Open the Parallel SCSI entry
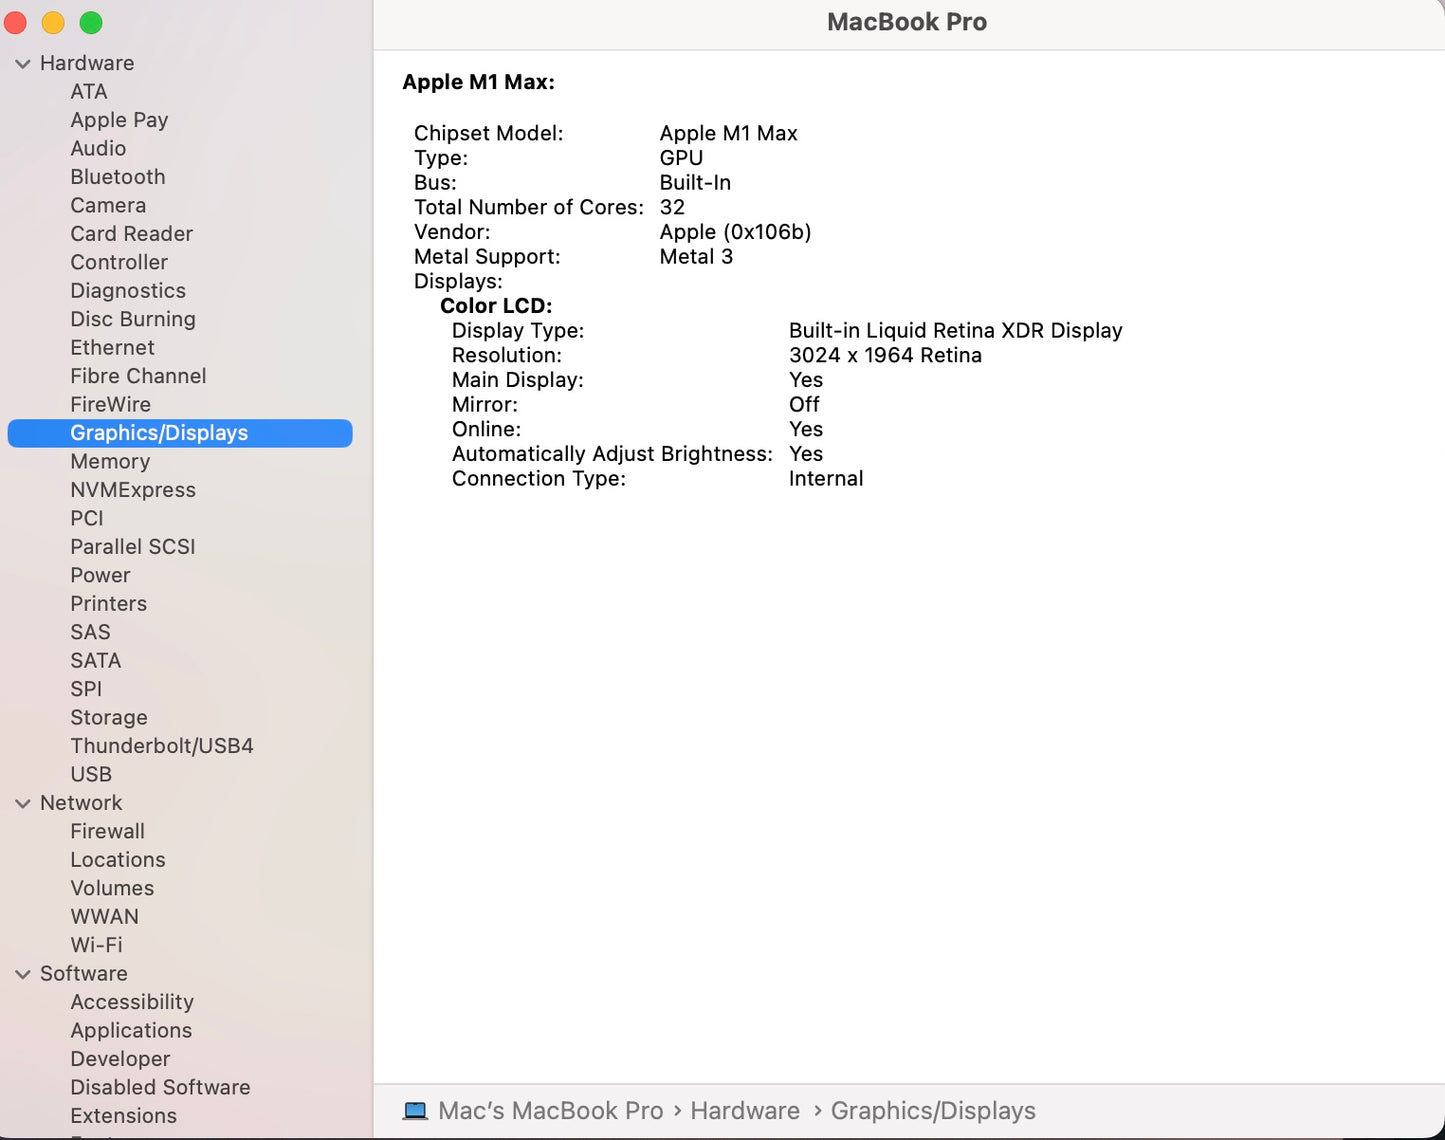The height and width of the screenshot is (1140, 1445). pyautogui.click(x=133, y=547)
